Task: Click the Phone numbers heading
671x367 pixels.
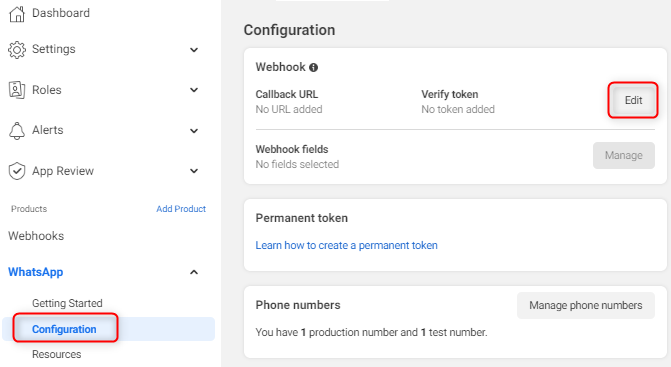Action: pos(298,305)
